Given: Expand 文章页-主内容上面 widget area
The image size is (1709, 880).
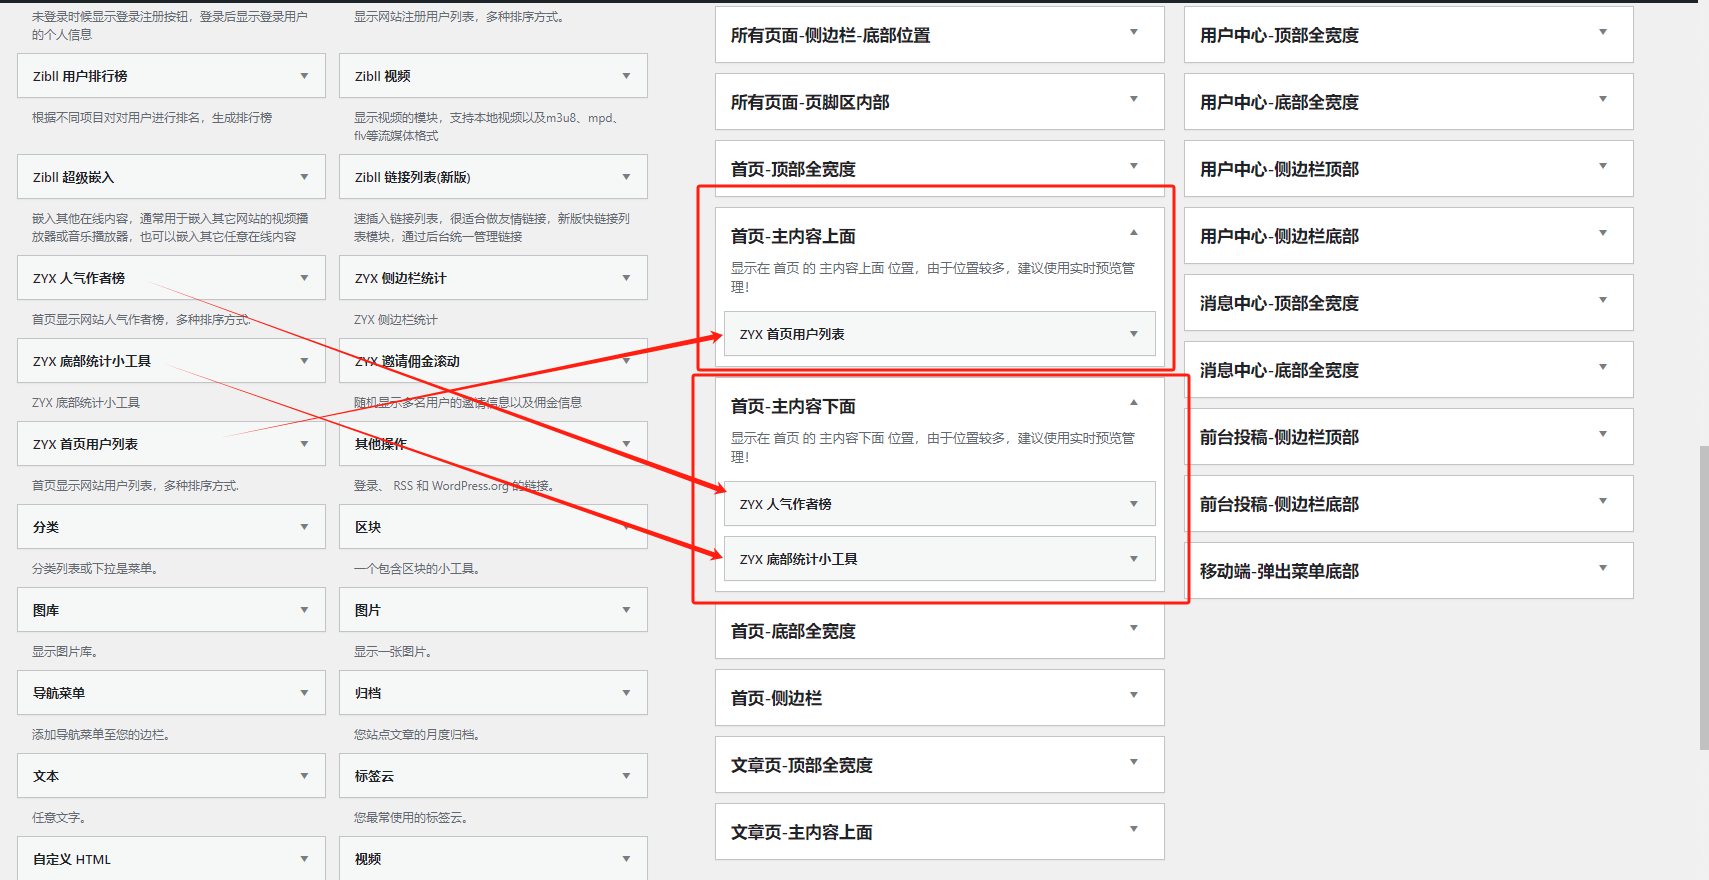Looking at the screenshot, I should pos(1133,830).
